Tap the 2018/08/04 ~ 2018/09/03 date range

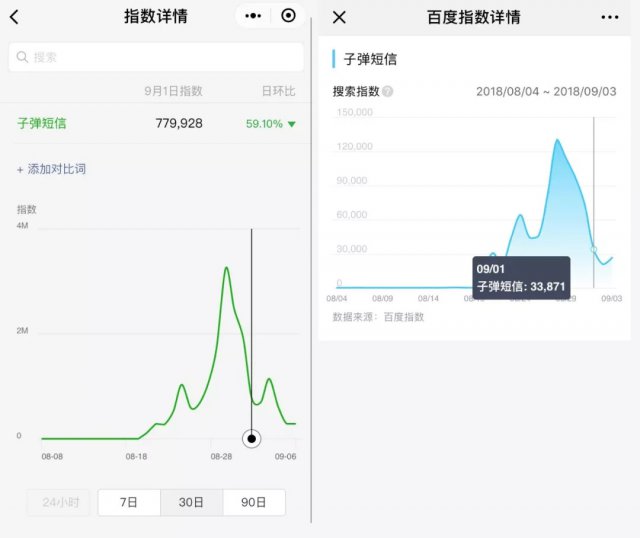[546, 92]
